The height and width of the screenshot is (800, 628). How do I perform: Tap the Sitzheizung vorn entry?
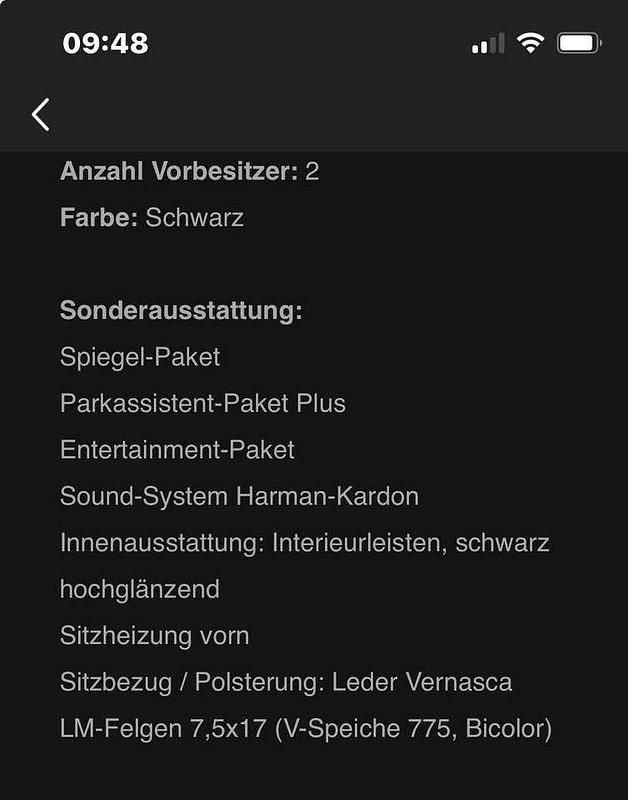point(155,636)
